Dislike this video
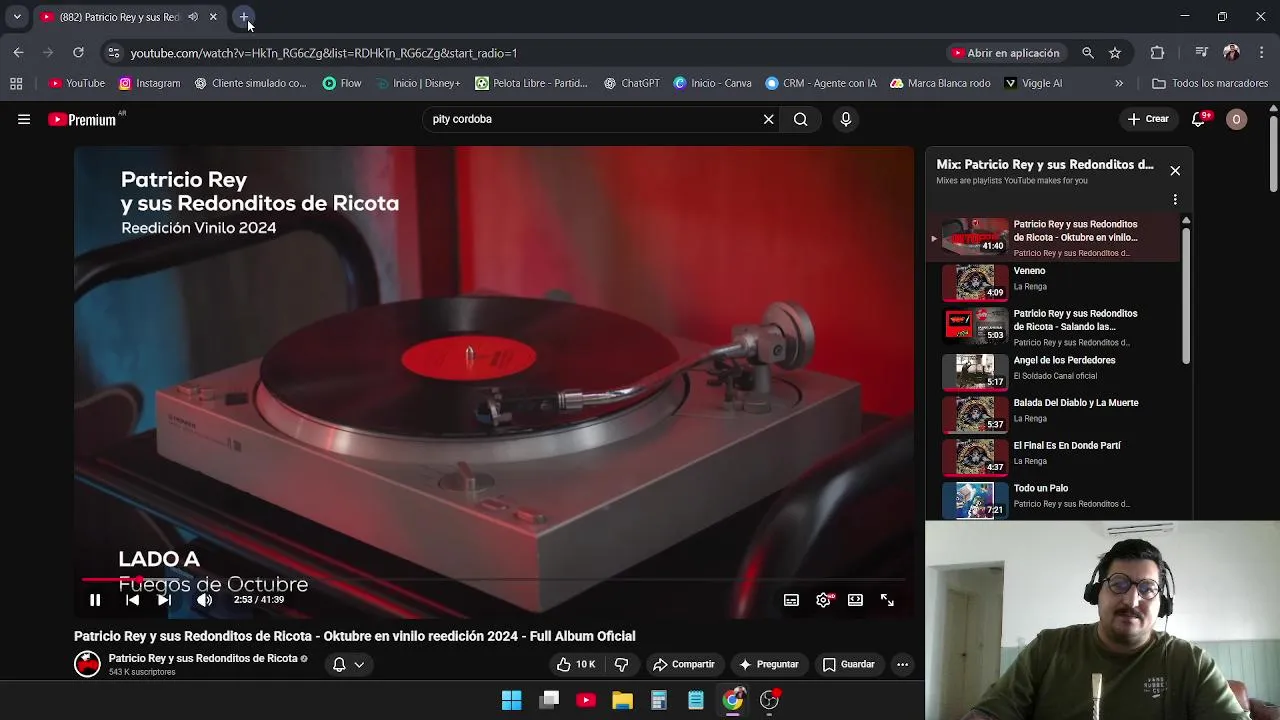 coord(621,664)
